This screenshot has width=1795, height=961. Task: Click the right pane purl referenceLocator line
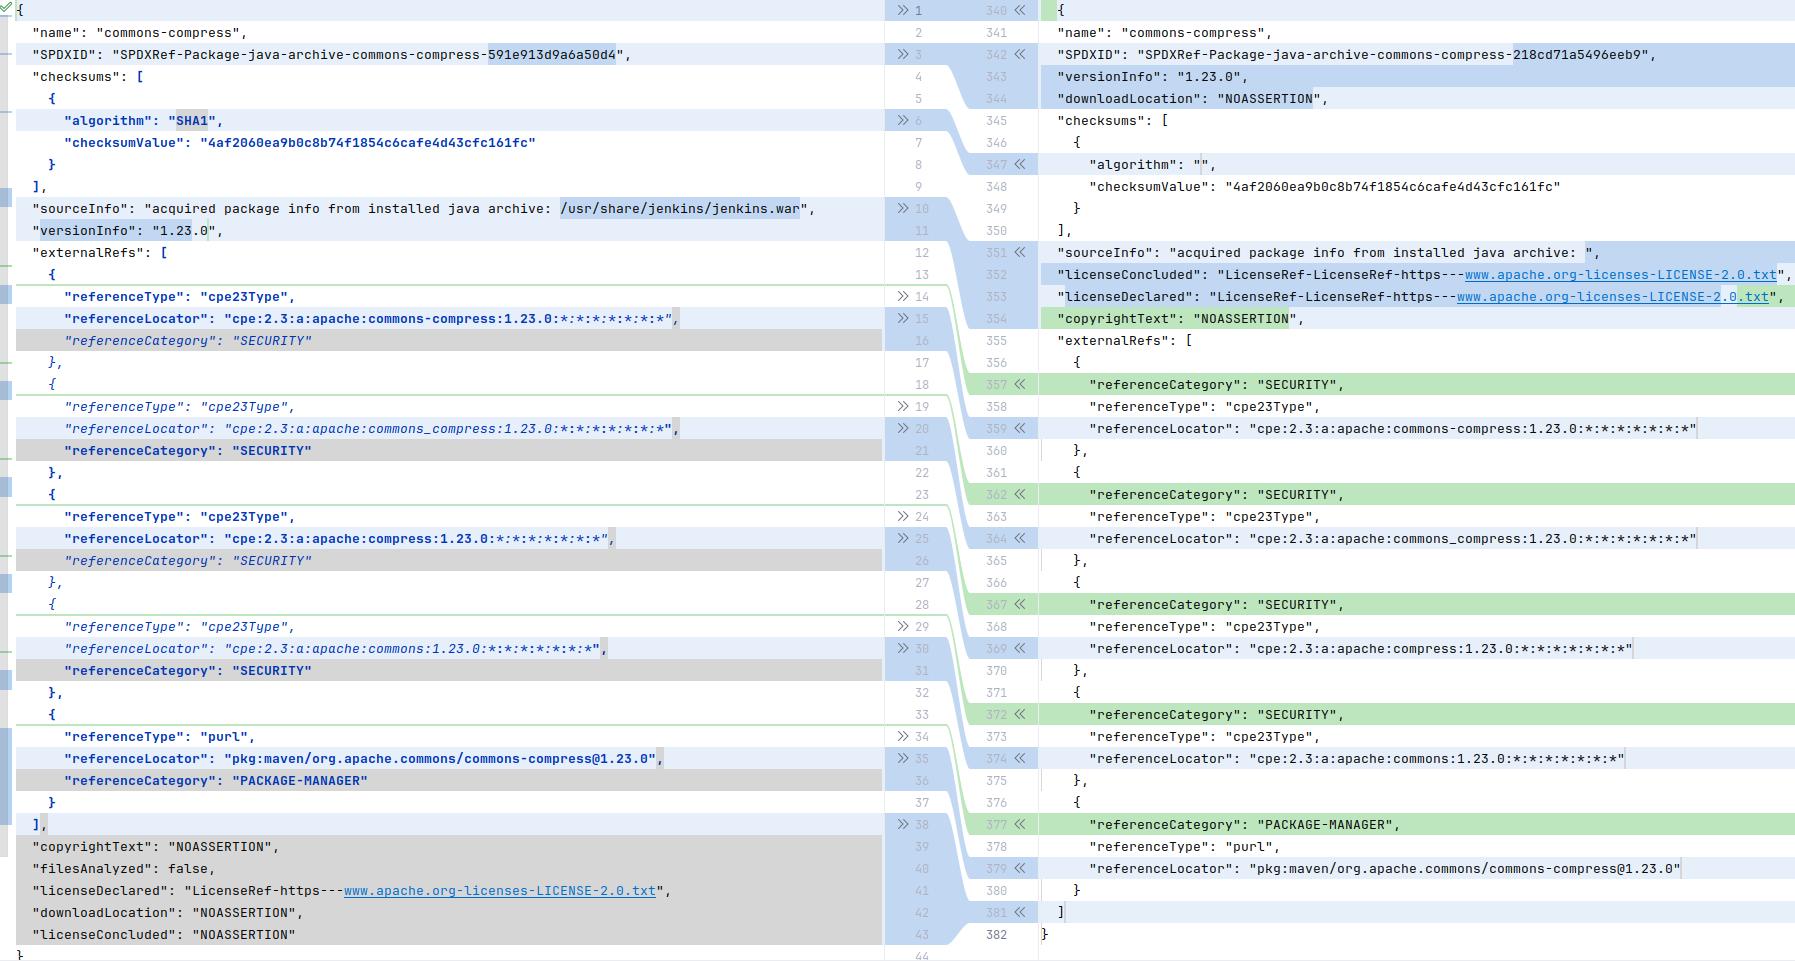point(1385,869)
